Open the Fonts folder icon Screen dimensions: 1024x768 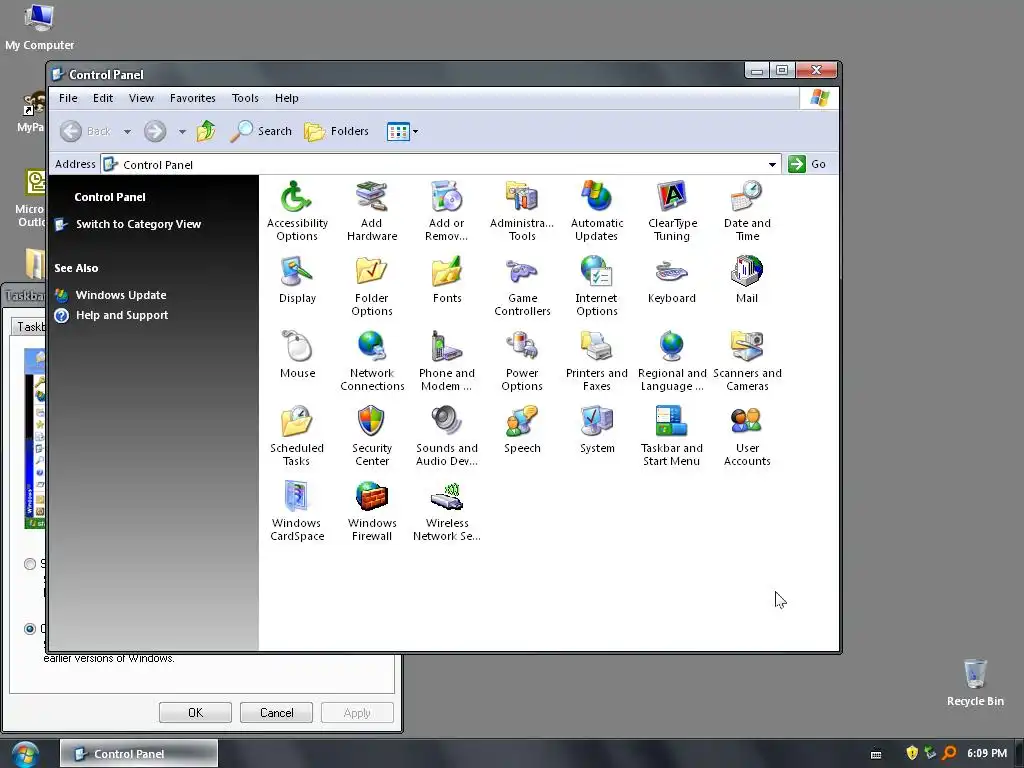[447, 280]
